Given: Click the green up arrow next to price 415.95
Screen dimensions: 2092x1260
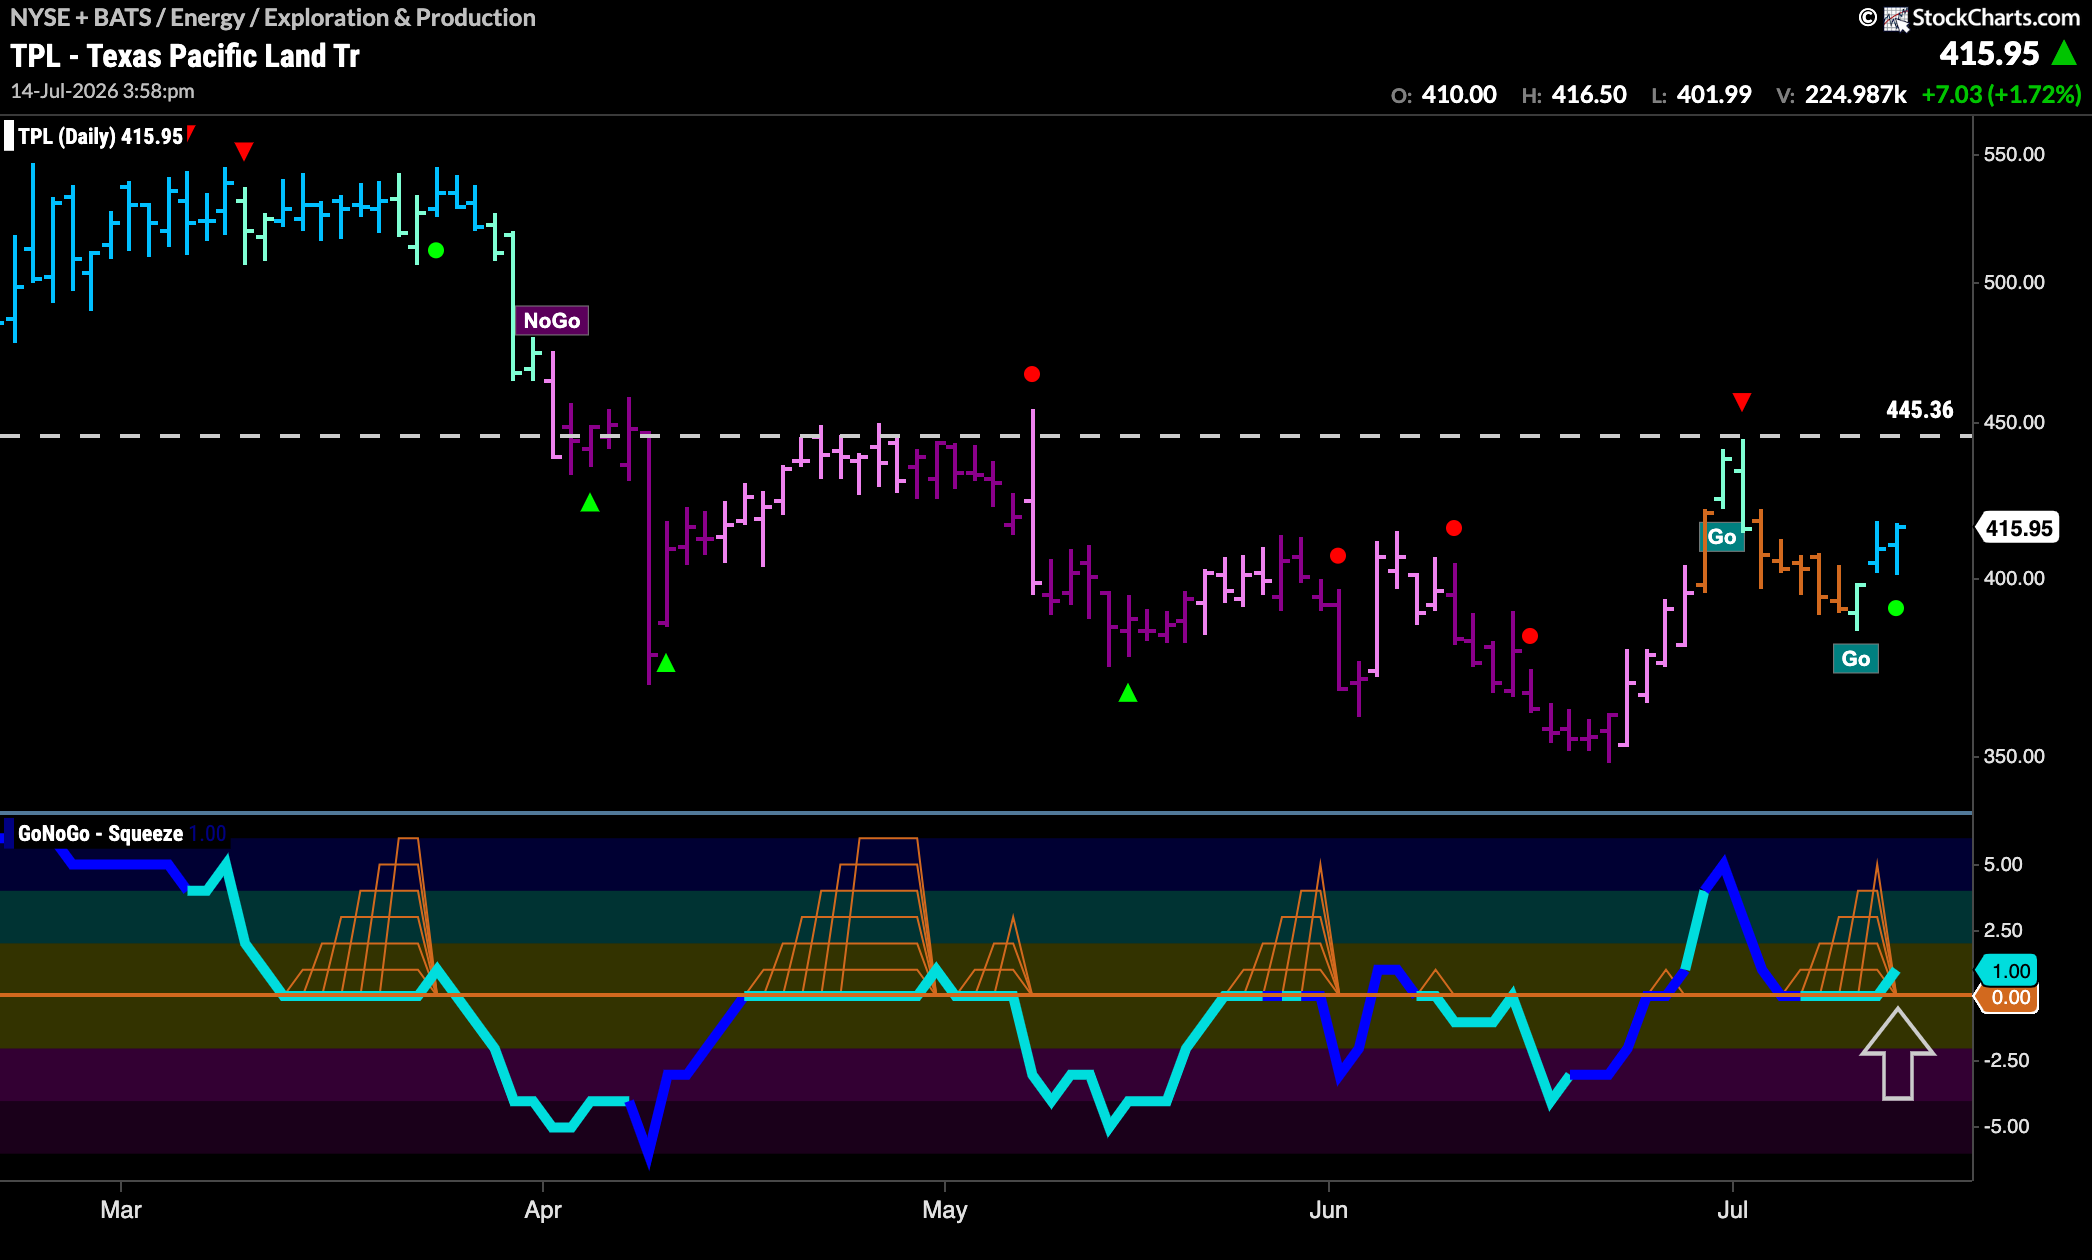Looking at the screenshot, I should click(2064, 53).
